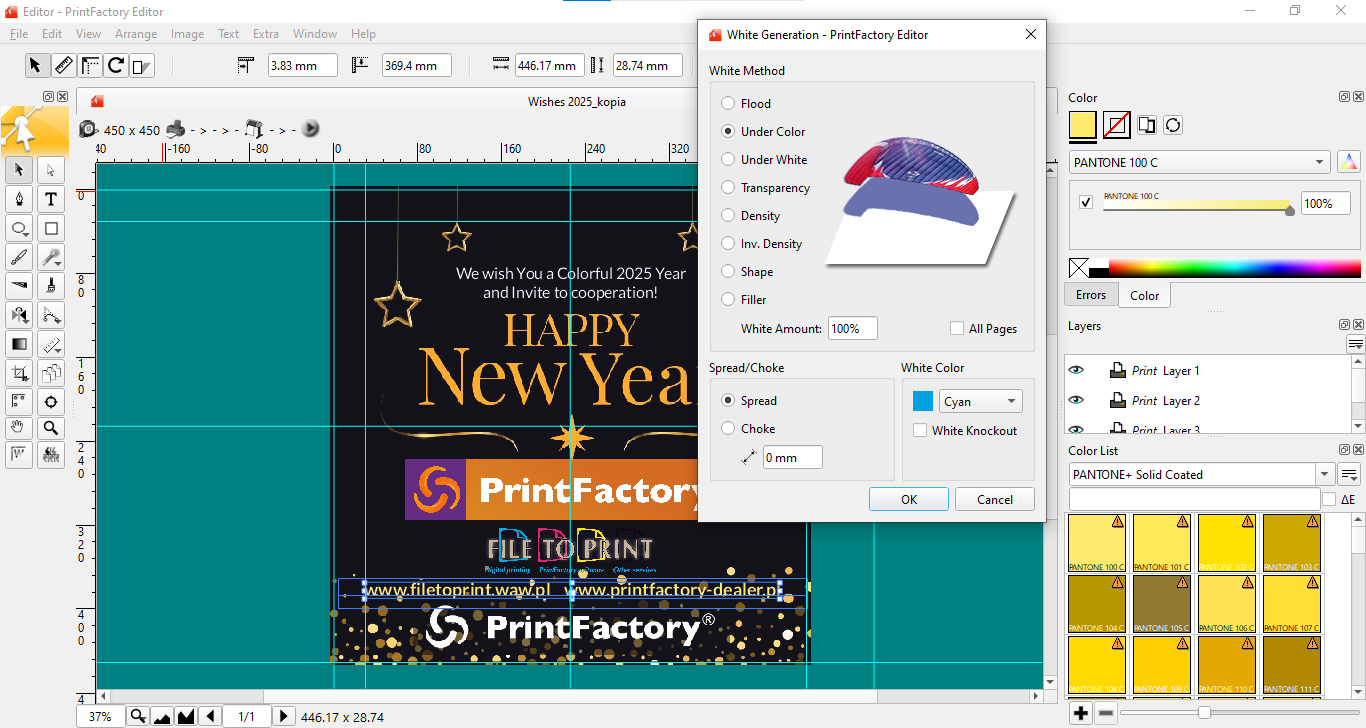The width and height of the screenshot is (1366, 728).
Task: Enable the White Knockout checkbox
Action: coord(920,431)
